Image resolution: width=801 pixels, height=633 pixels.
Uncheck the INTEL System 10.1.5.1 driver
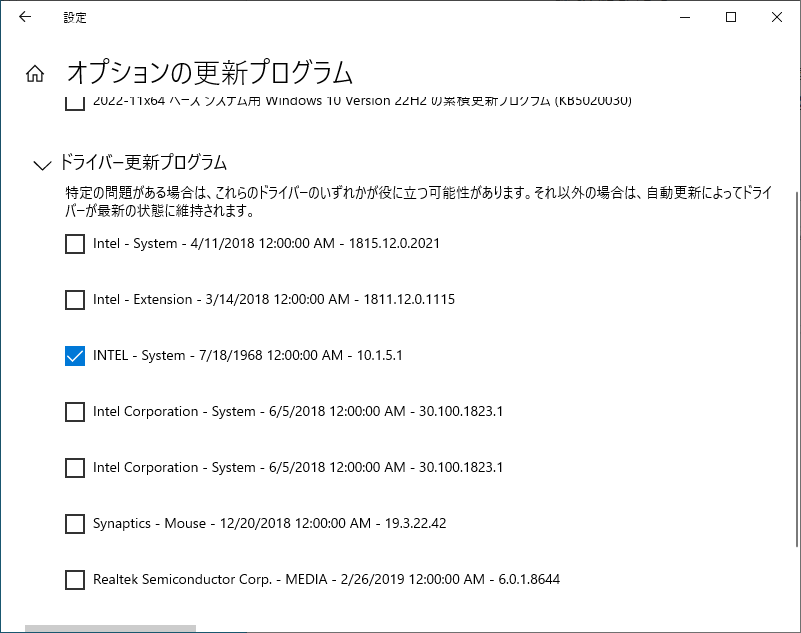(75, 356)
